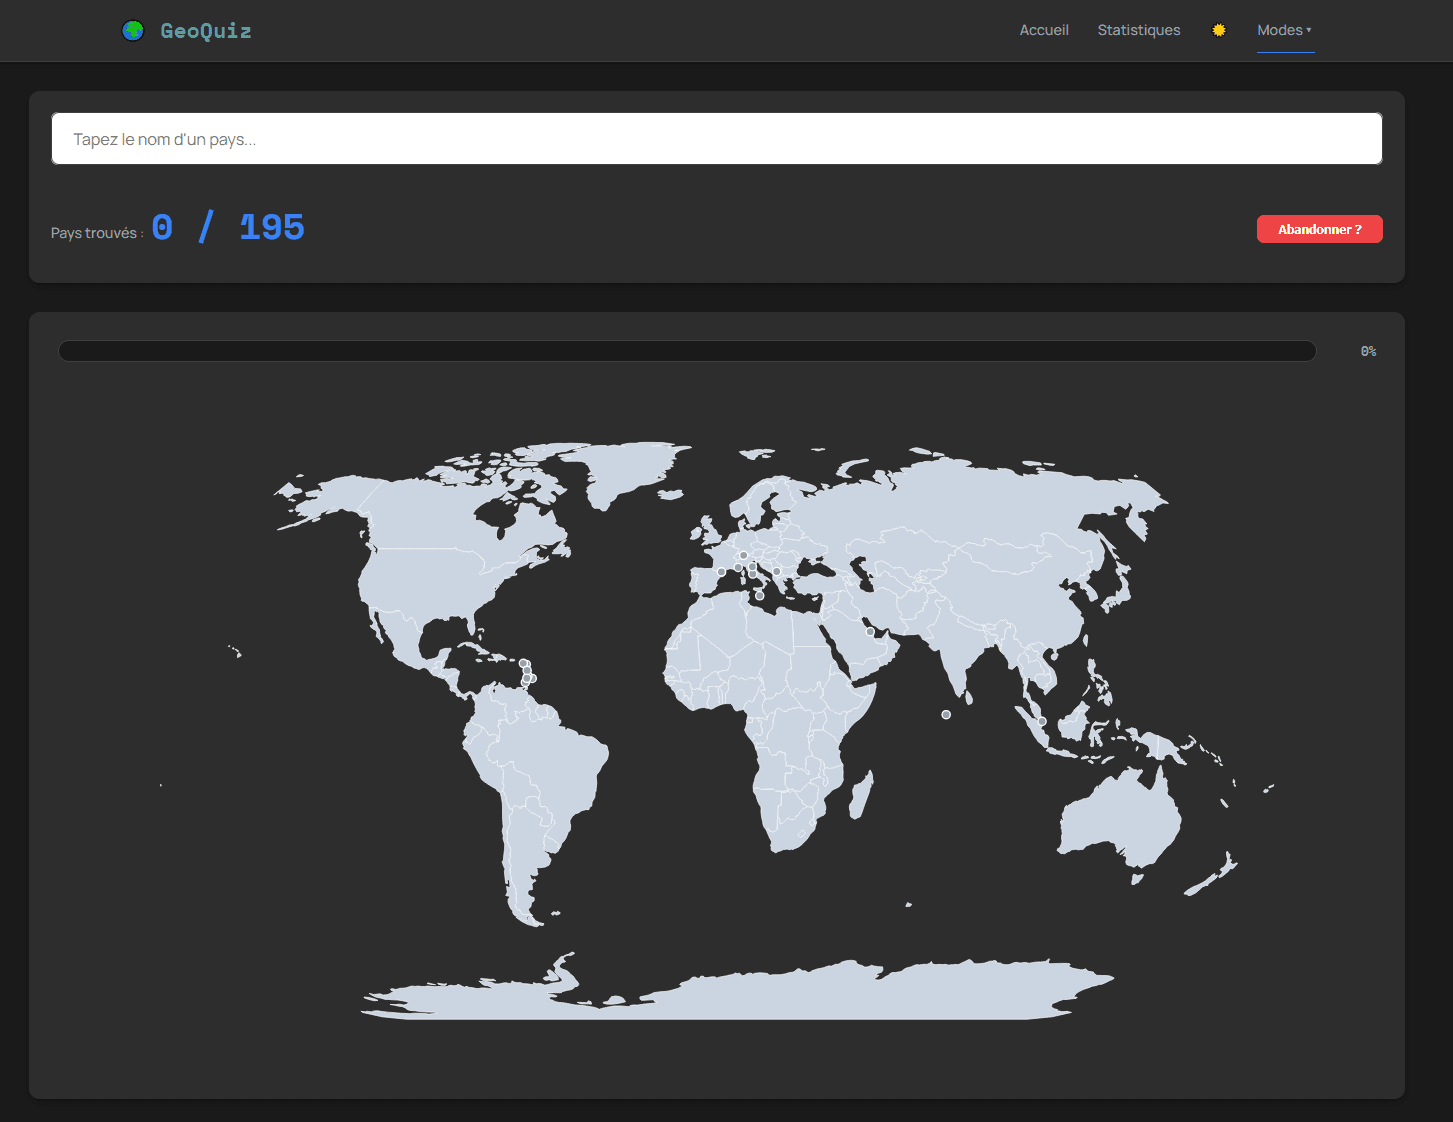Click the 0% progress bar

[x=687, y=351]
